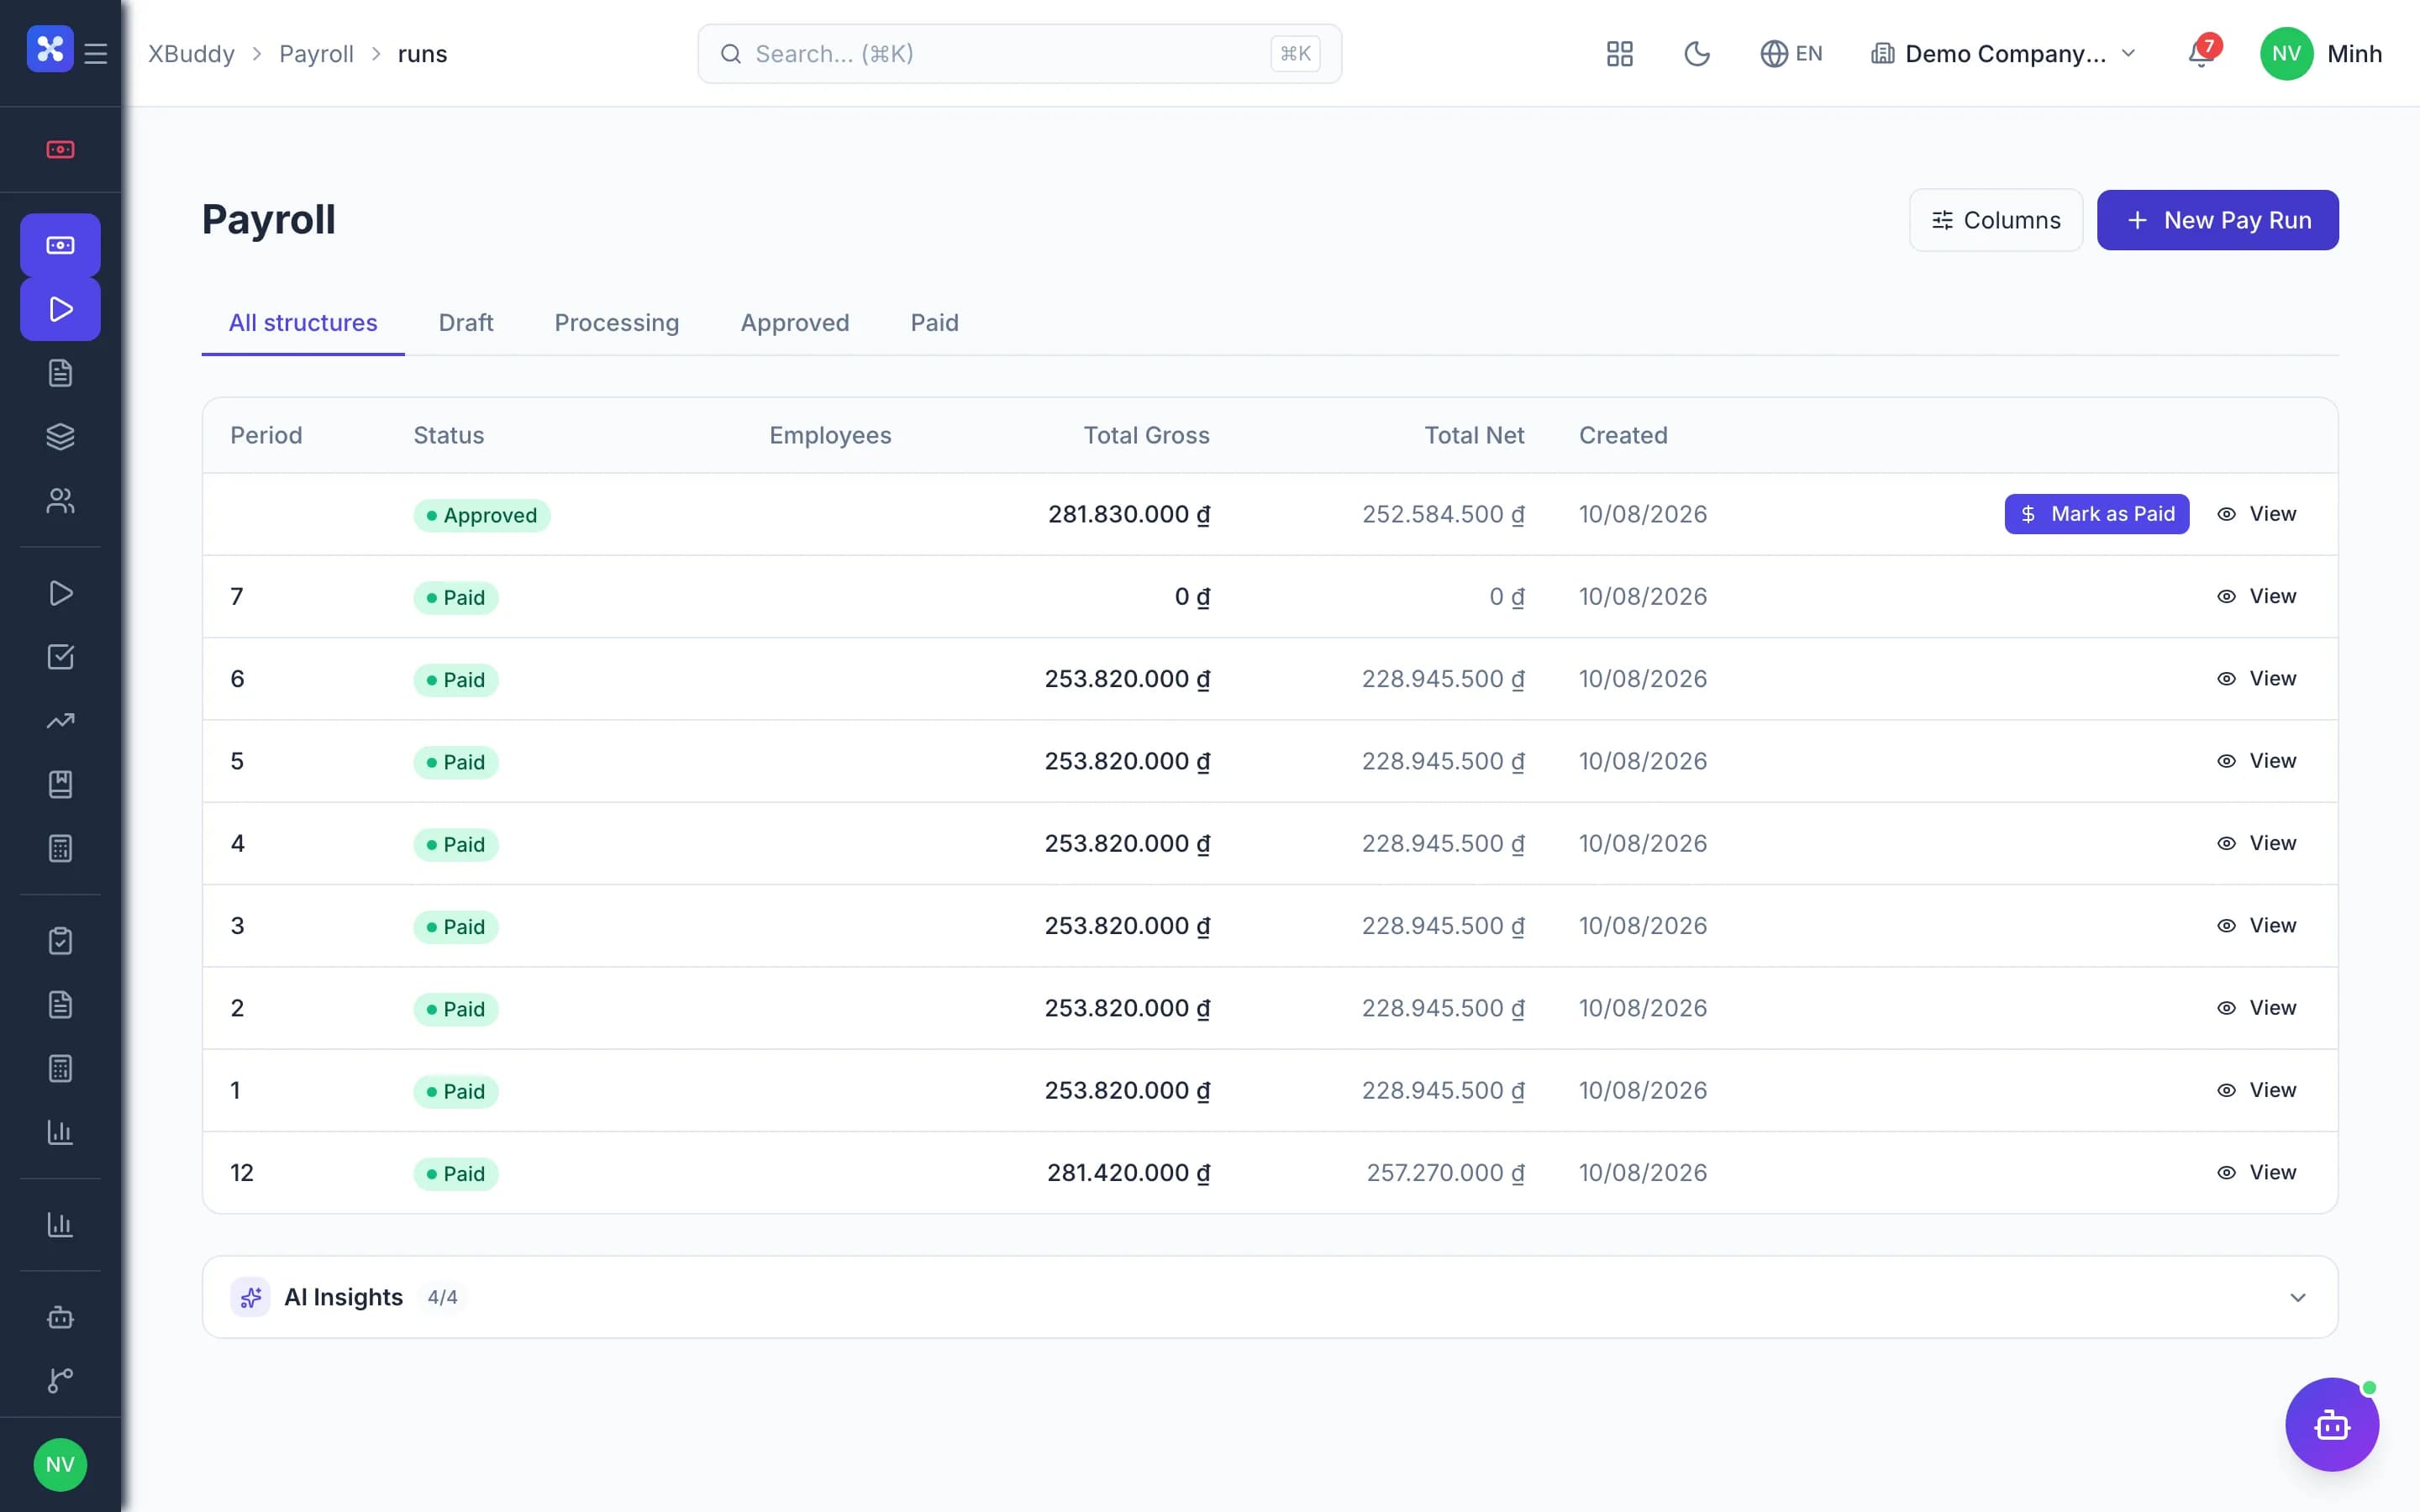Click the Total Net column header
The width and height of the screenshot is (2420, 1512).
pyautogui.click(x=1474, y=435)
